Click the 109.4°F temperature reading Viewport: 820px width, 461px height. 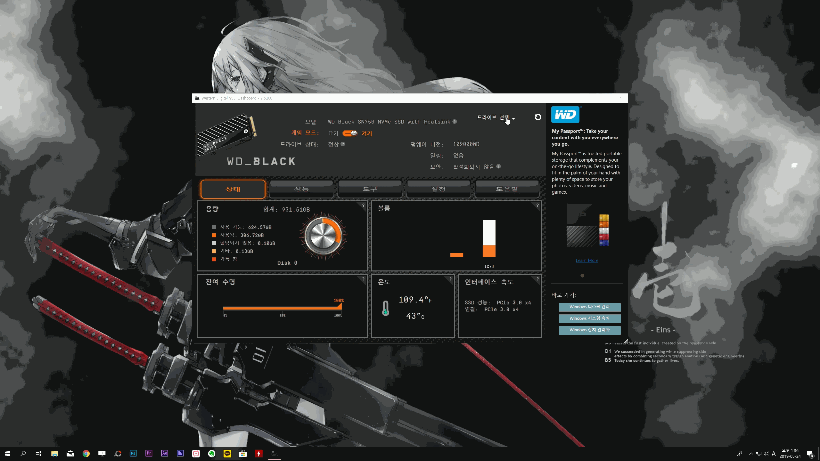pos(414,300)
